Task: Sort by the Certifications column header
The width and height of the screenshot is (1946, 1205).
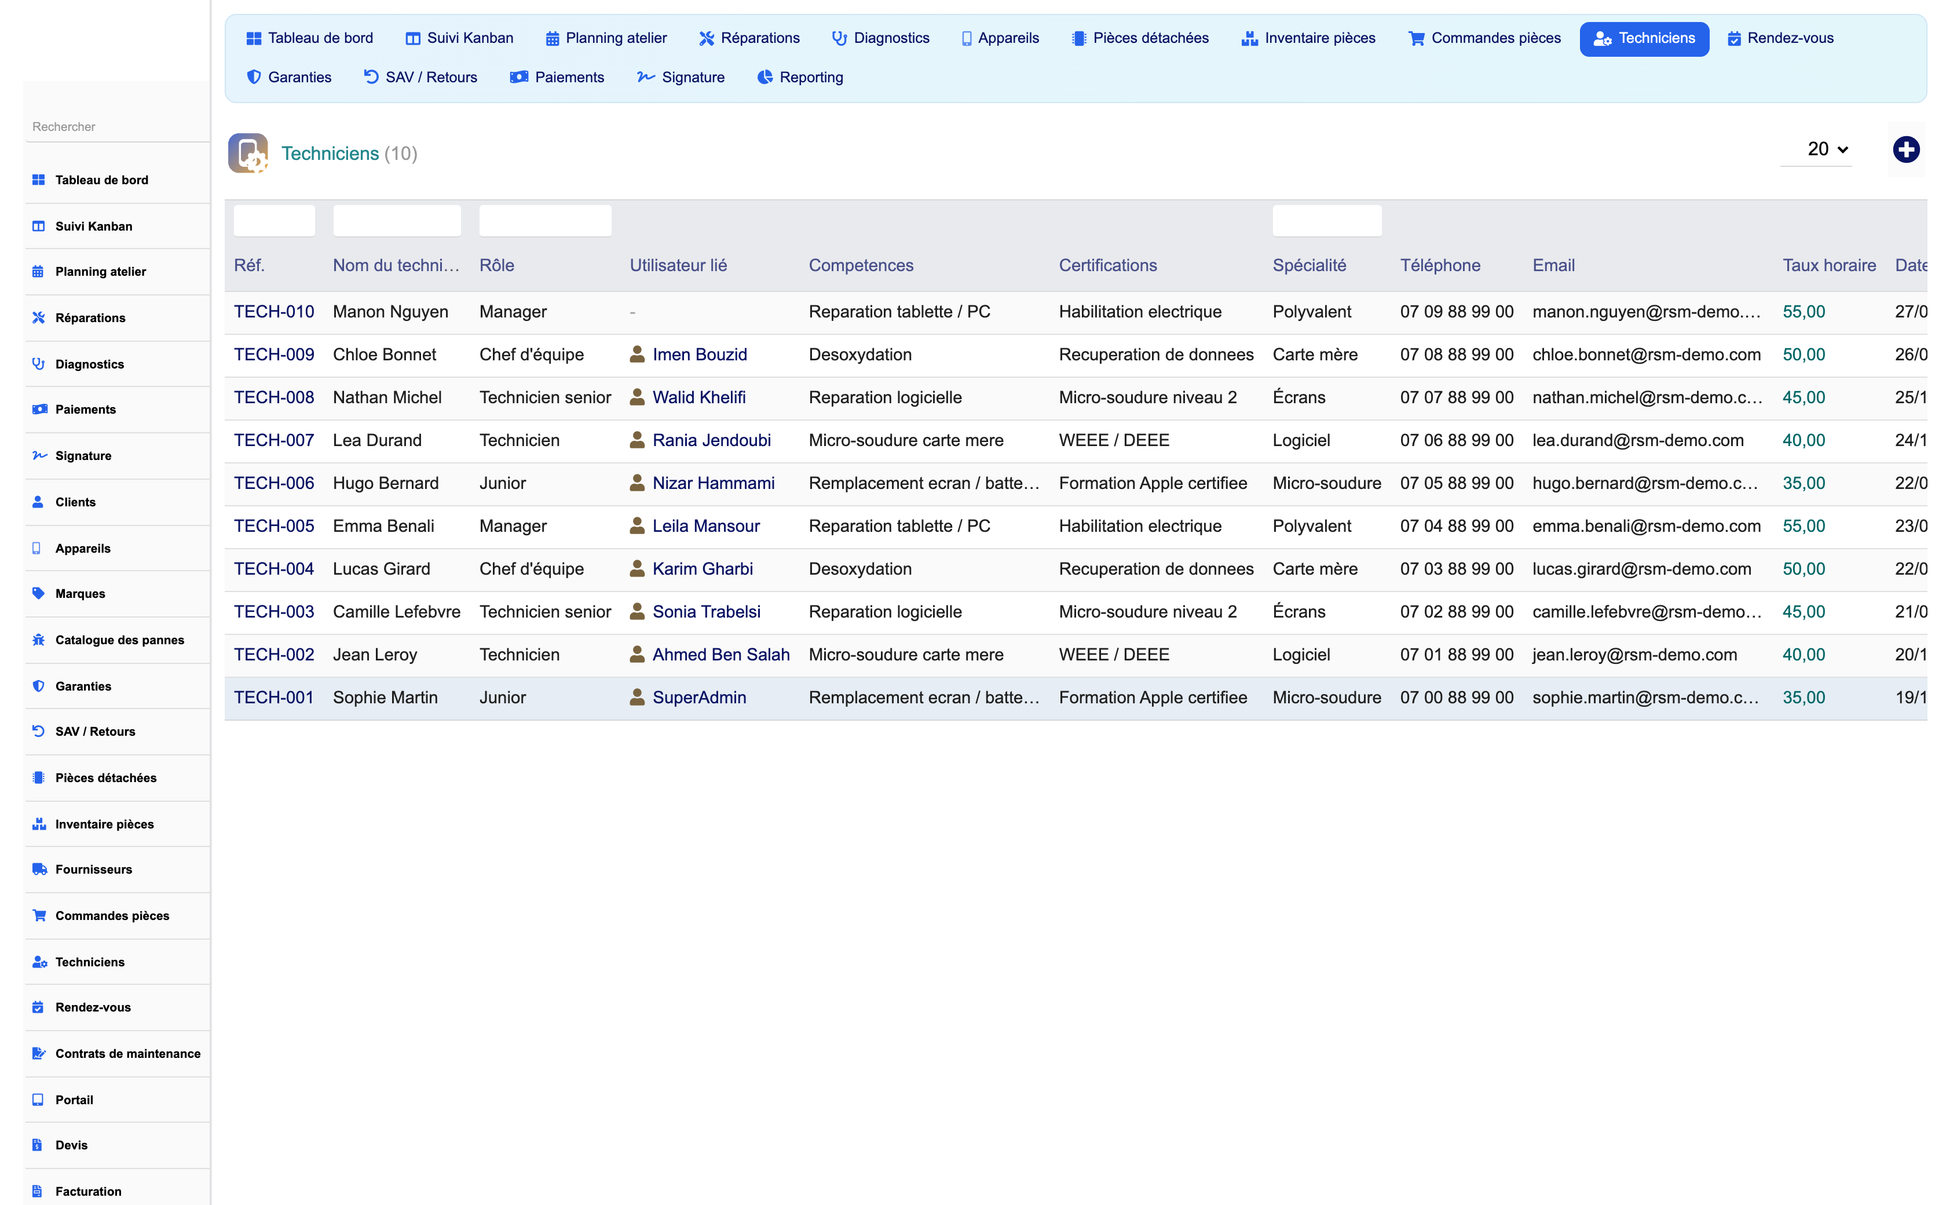Action: [1108, 265]
